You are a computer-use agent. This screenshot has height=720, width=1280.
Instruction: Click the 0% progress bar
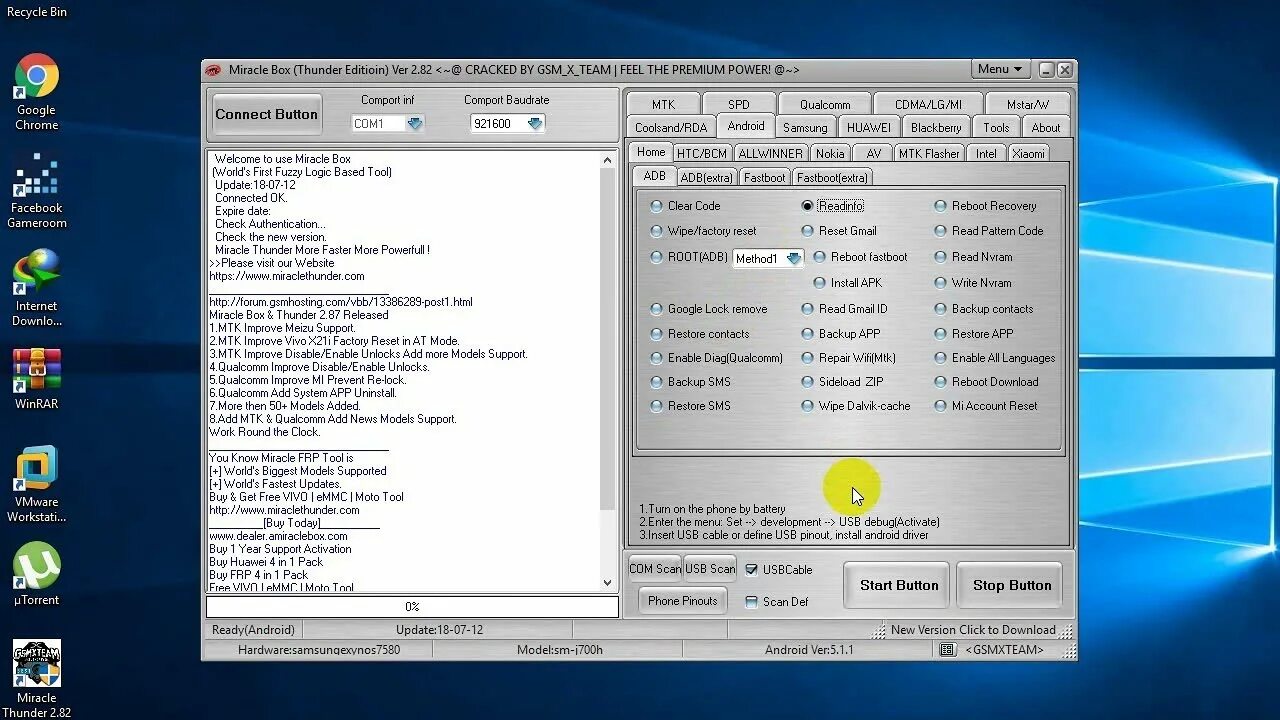point(412,607)
